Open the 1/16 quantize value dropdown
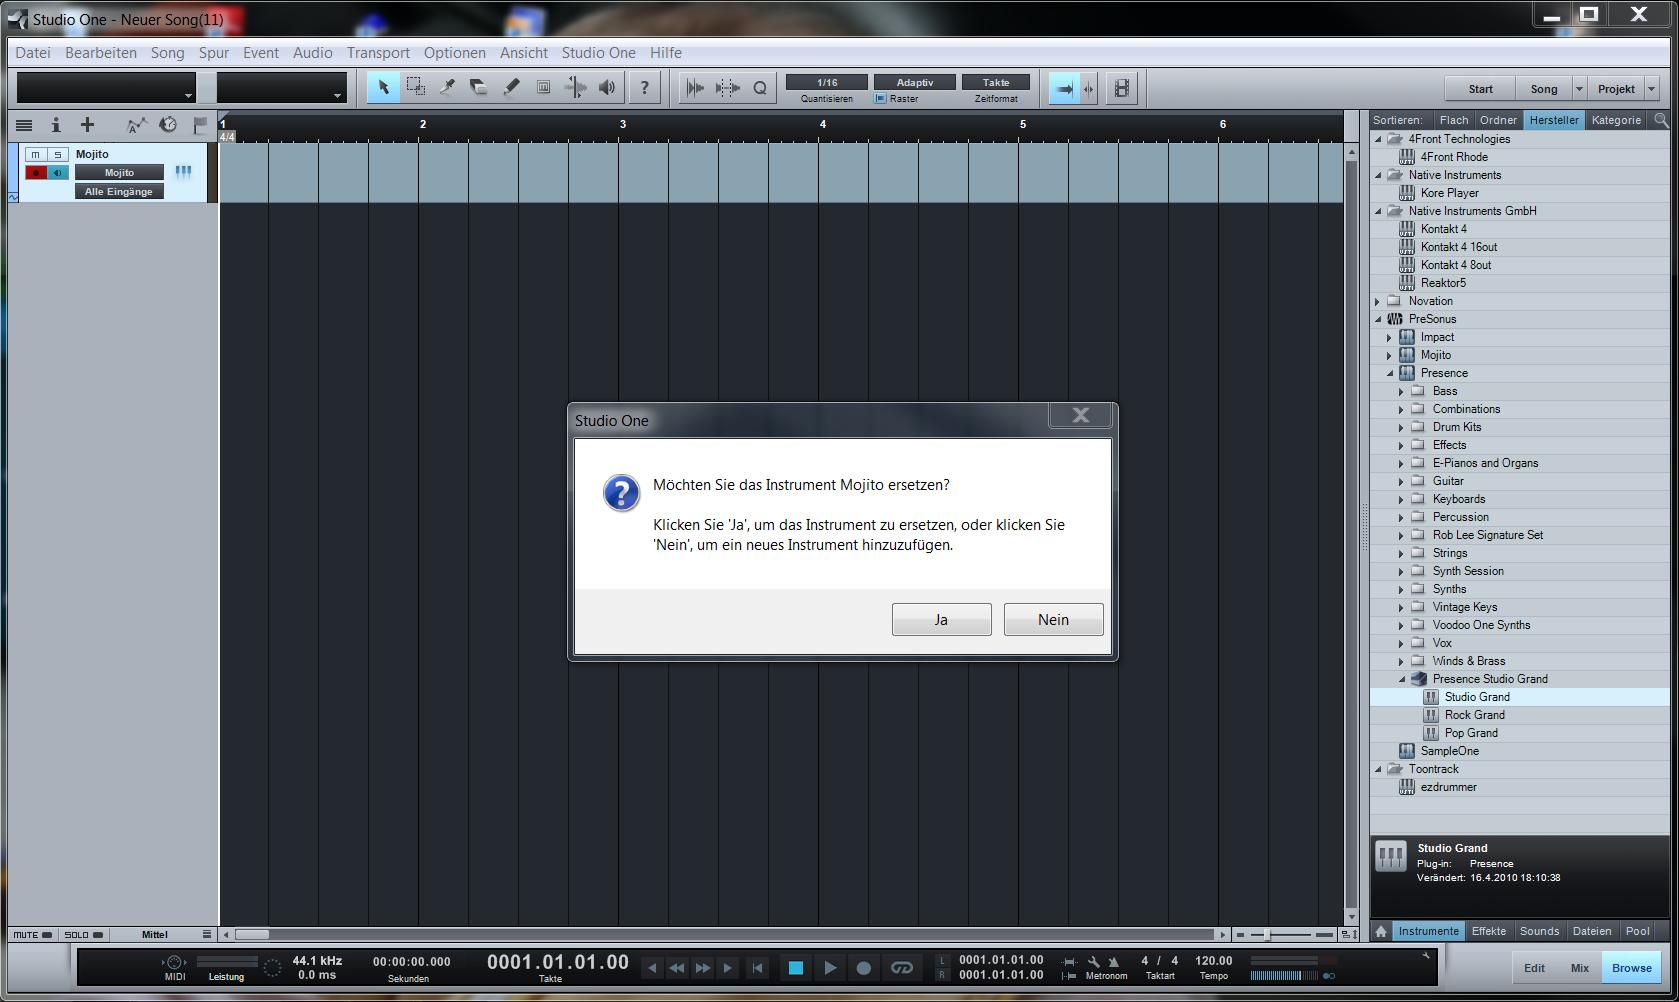The height and width of the screenshot is (1002, 1679). click(826, 82)
